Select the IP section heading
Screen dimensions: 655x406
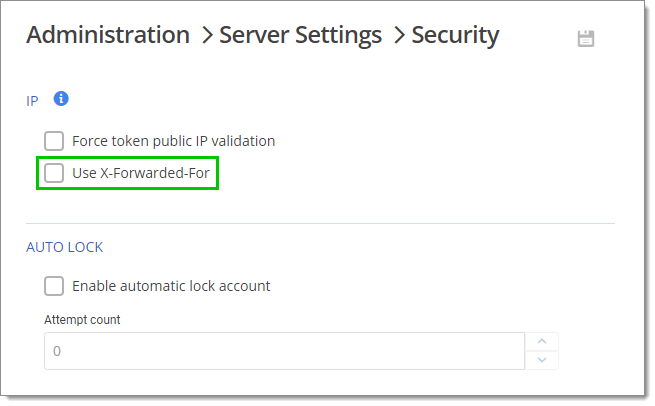pyautogui.click(x=32, y=101)
